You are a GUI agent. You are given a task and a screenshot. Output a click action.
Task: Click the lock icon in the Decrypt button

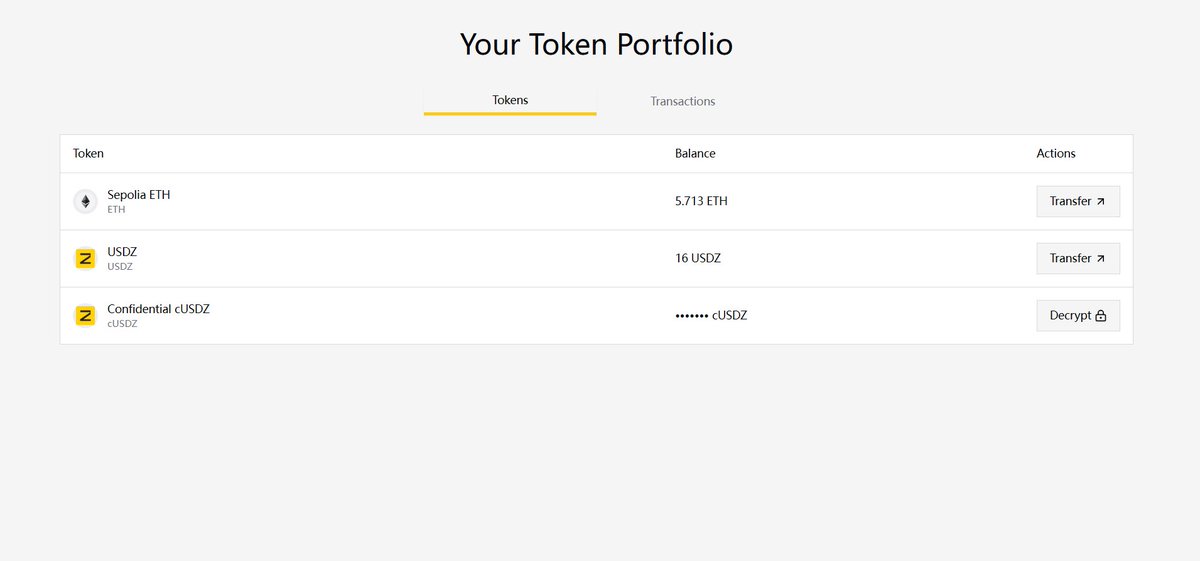[x=1101, y=316]
